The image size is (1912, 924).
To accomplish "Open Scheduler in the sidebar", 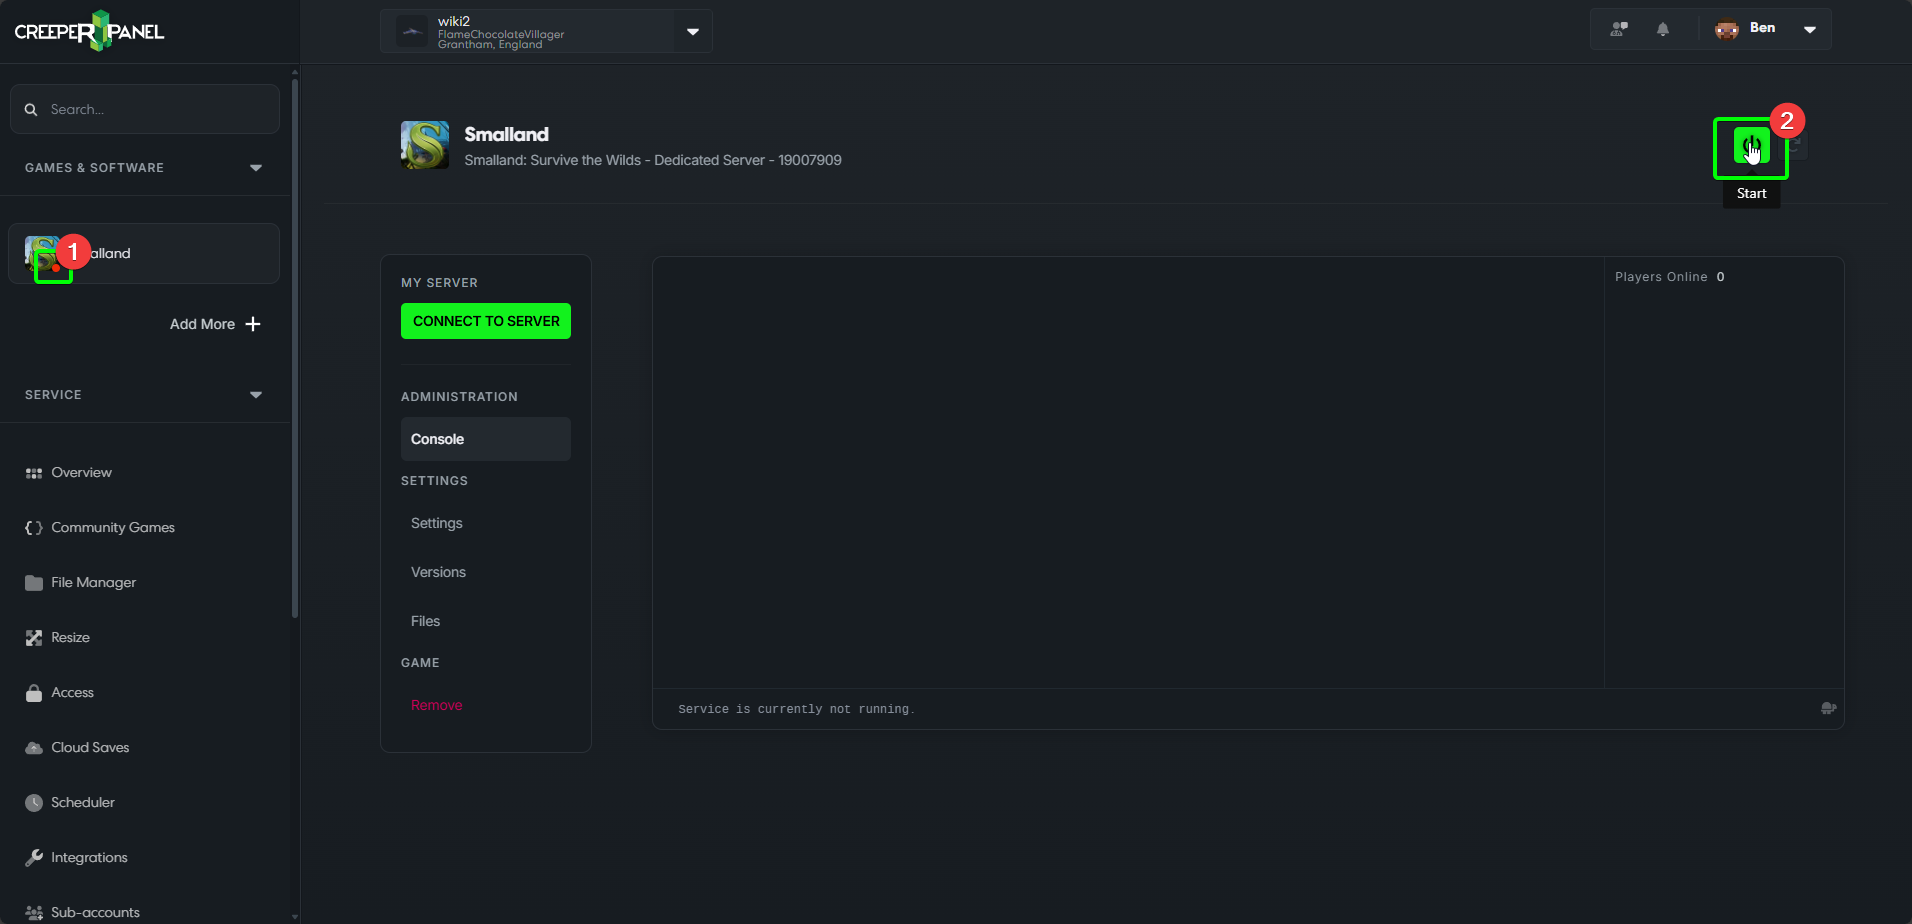I will coord(82,802).
